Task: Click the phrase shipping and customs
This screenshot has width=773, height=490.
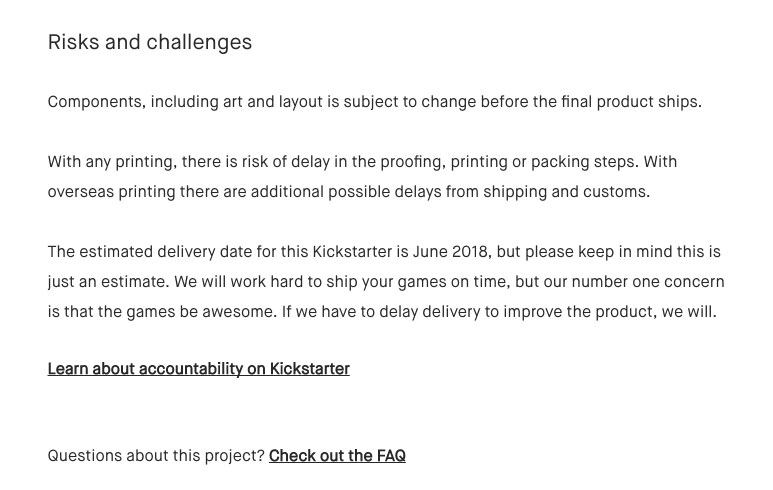Action: [x=566, y=192]
